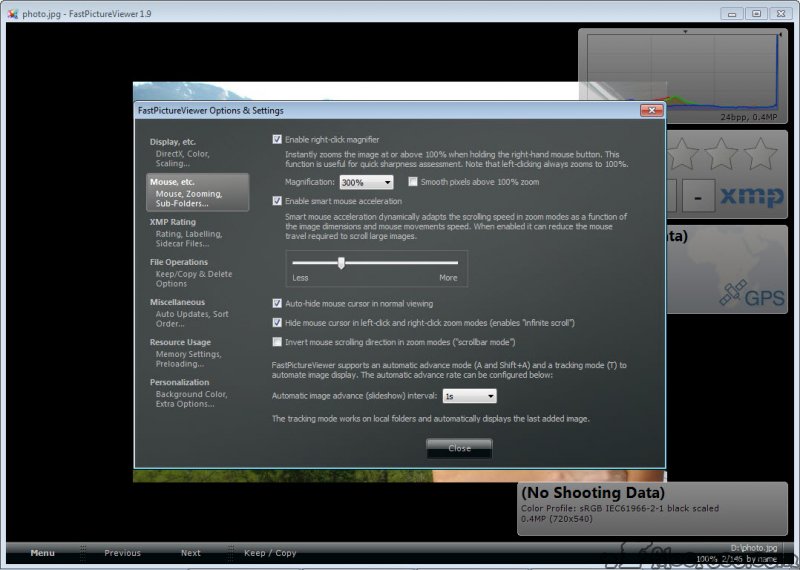The height and width of the screenshot is (570, 800).
Task: Toggle Smooth pixels above 100% zoom
Action: click(413, 182)
